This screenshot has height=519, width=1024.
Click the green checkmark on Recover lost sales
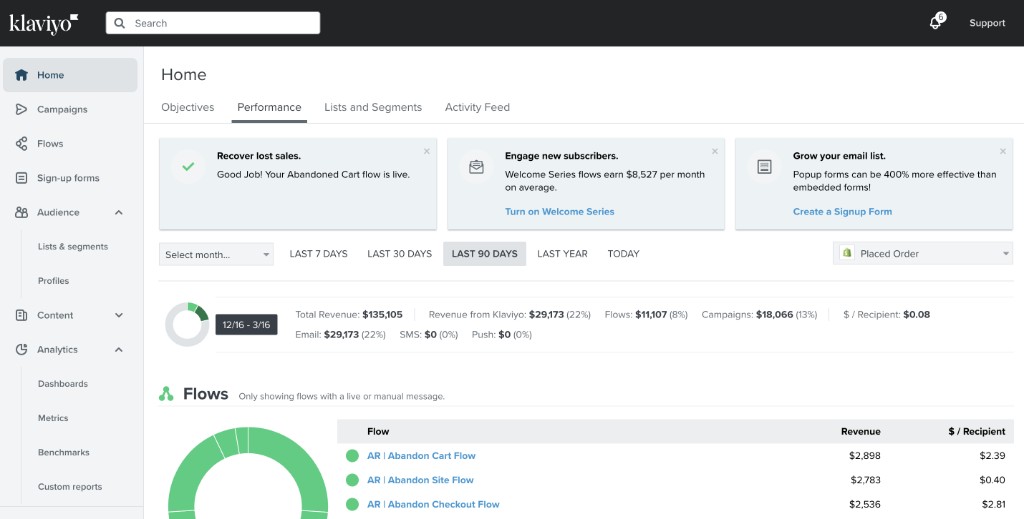(188, 166)
